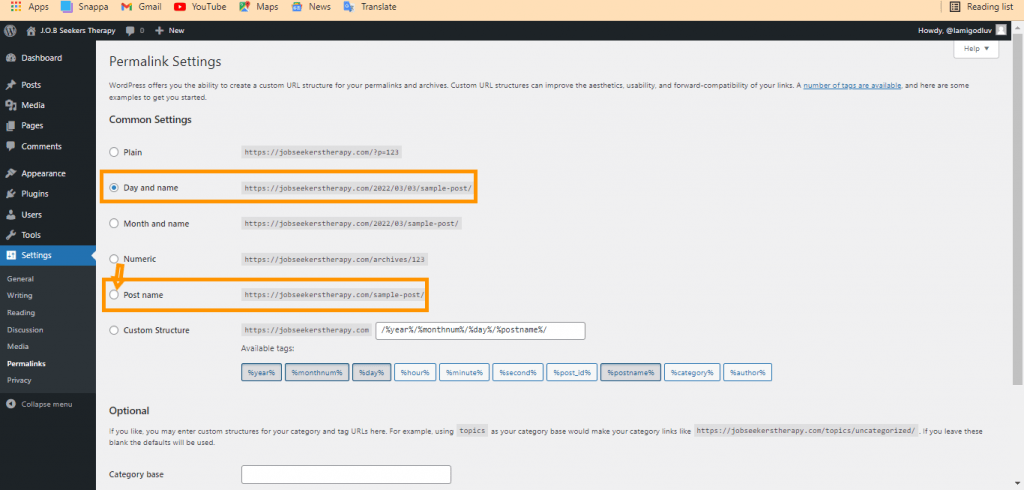Insert the %second% tag

517,372
